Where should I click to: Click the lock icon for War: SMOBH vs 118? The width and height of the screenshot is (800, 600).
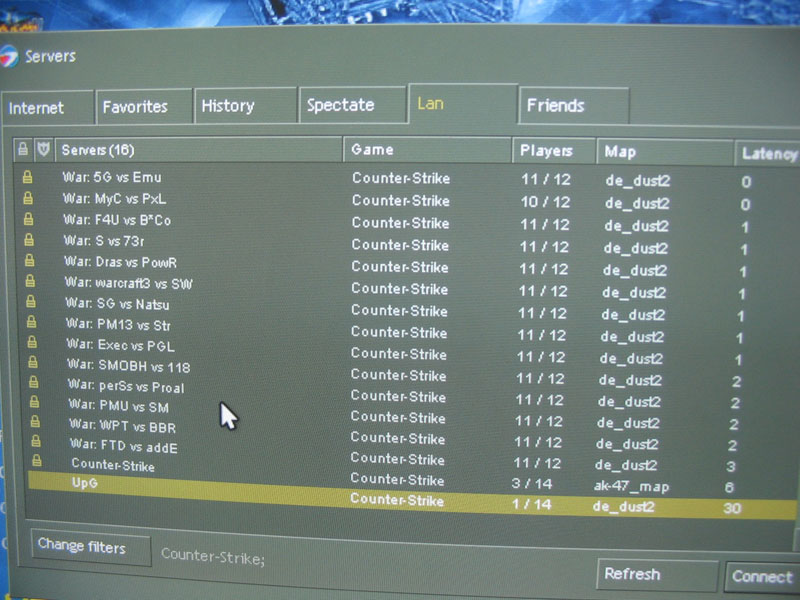(33, 362)
